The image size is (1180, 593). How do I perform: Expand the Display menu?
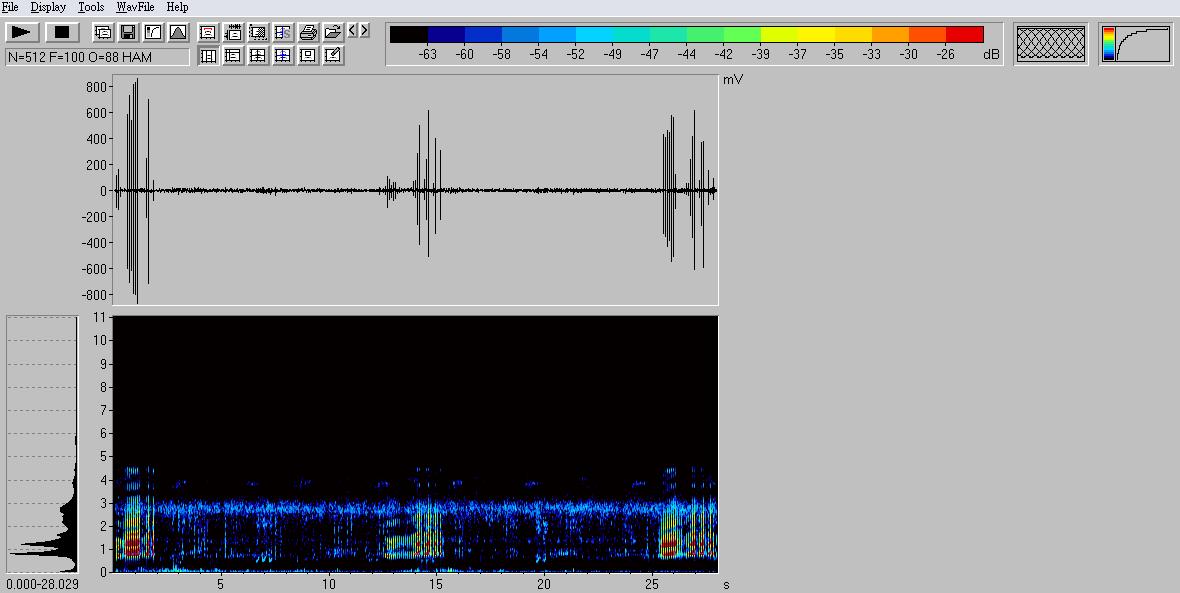[48, 7]
